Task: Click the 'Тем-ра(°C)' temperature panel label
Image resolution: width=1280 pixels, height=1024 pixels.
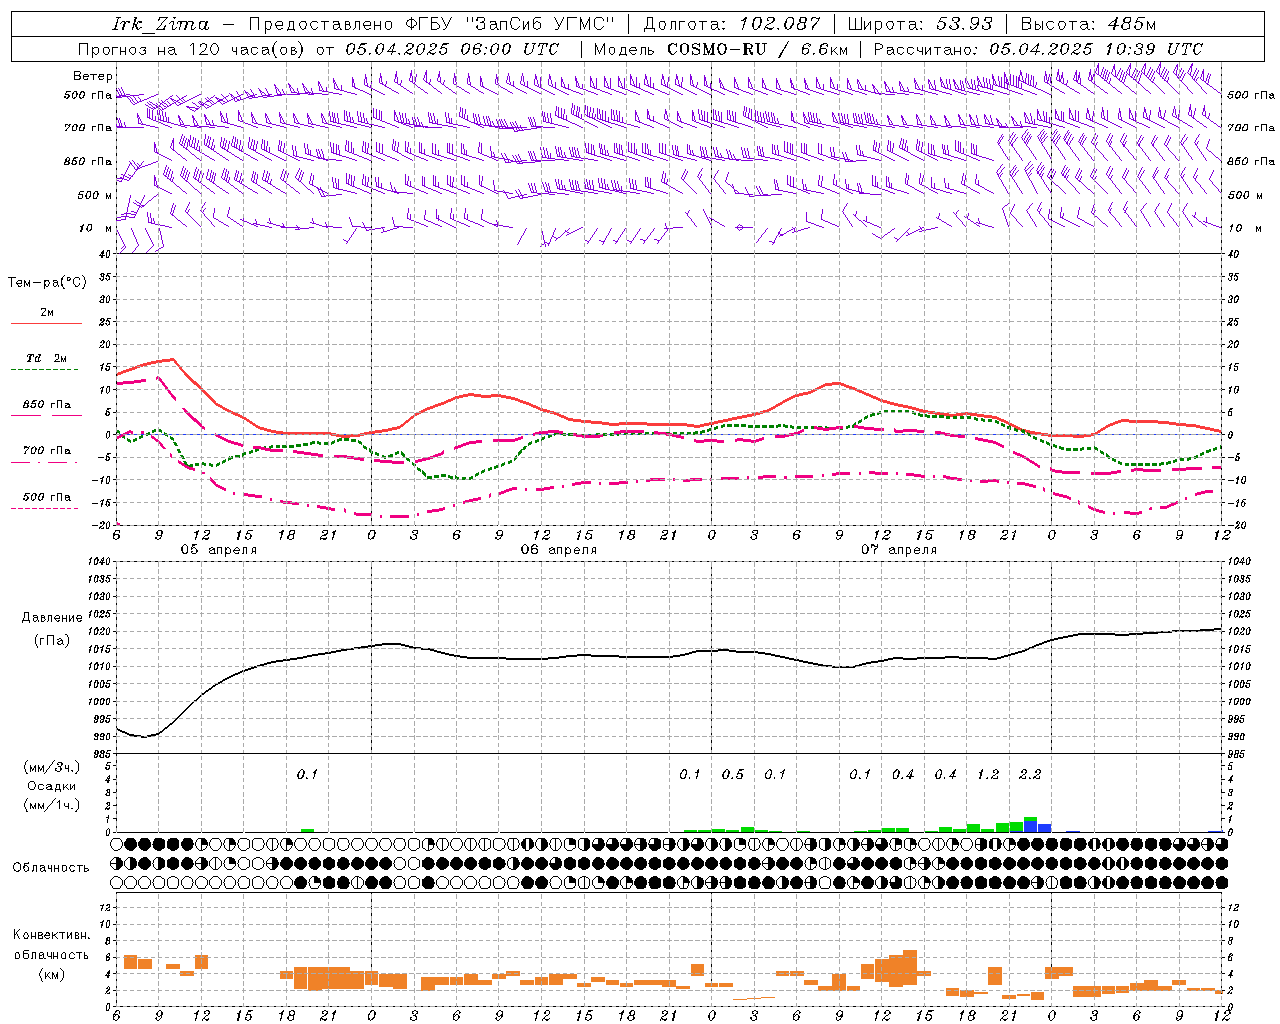Action: point(47,283)
